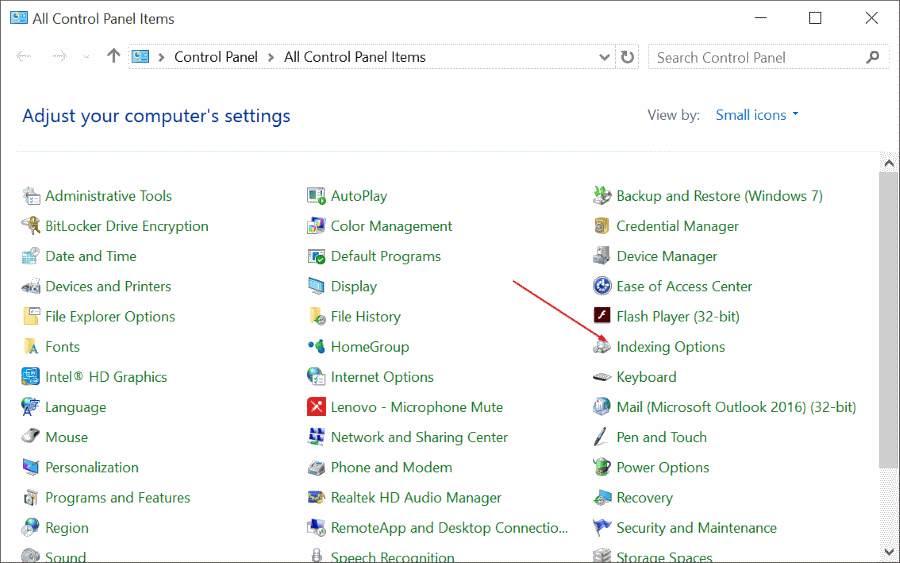This screenshot has width=900, height=563.
Task: Open the Default Programs icon
Action: pyautogui.click(x=316, y=257)
